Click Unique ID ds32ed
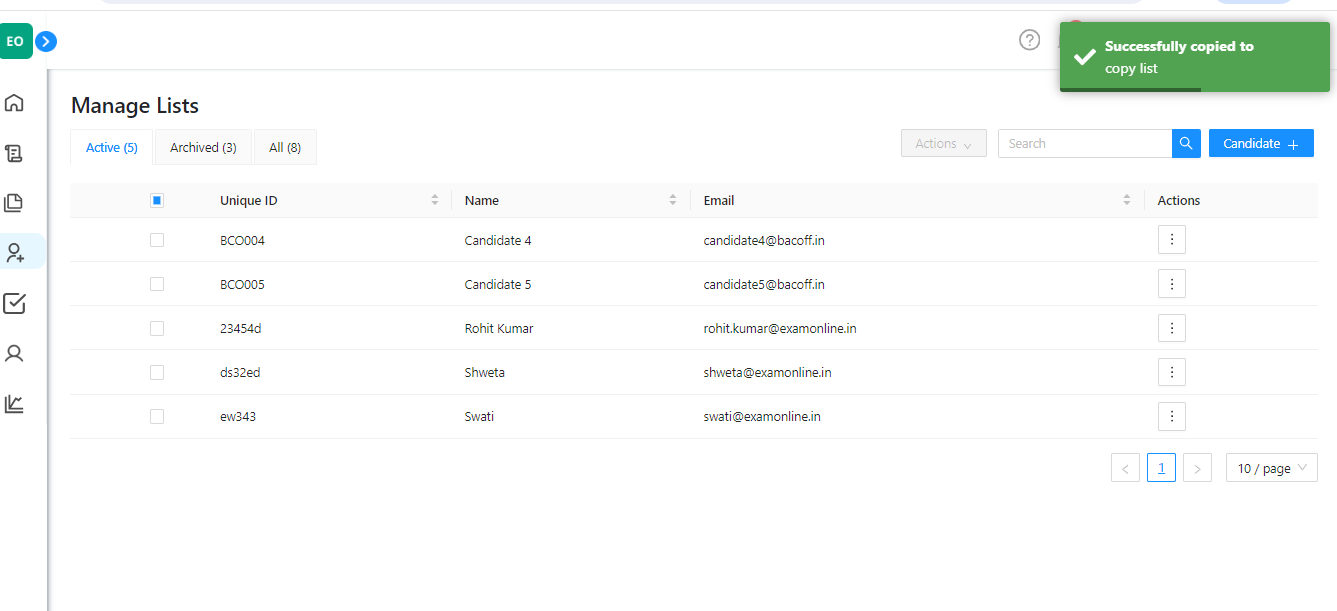1337x611 pixels. [x=240, y=372]
